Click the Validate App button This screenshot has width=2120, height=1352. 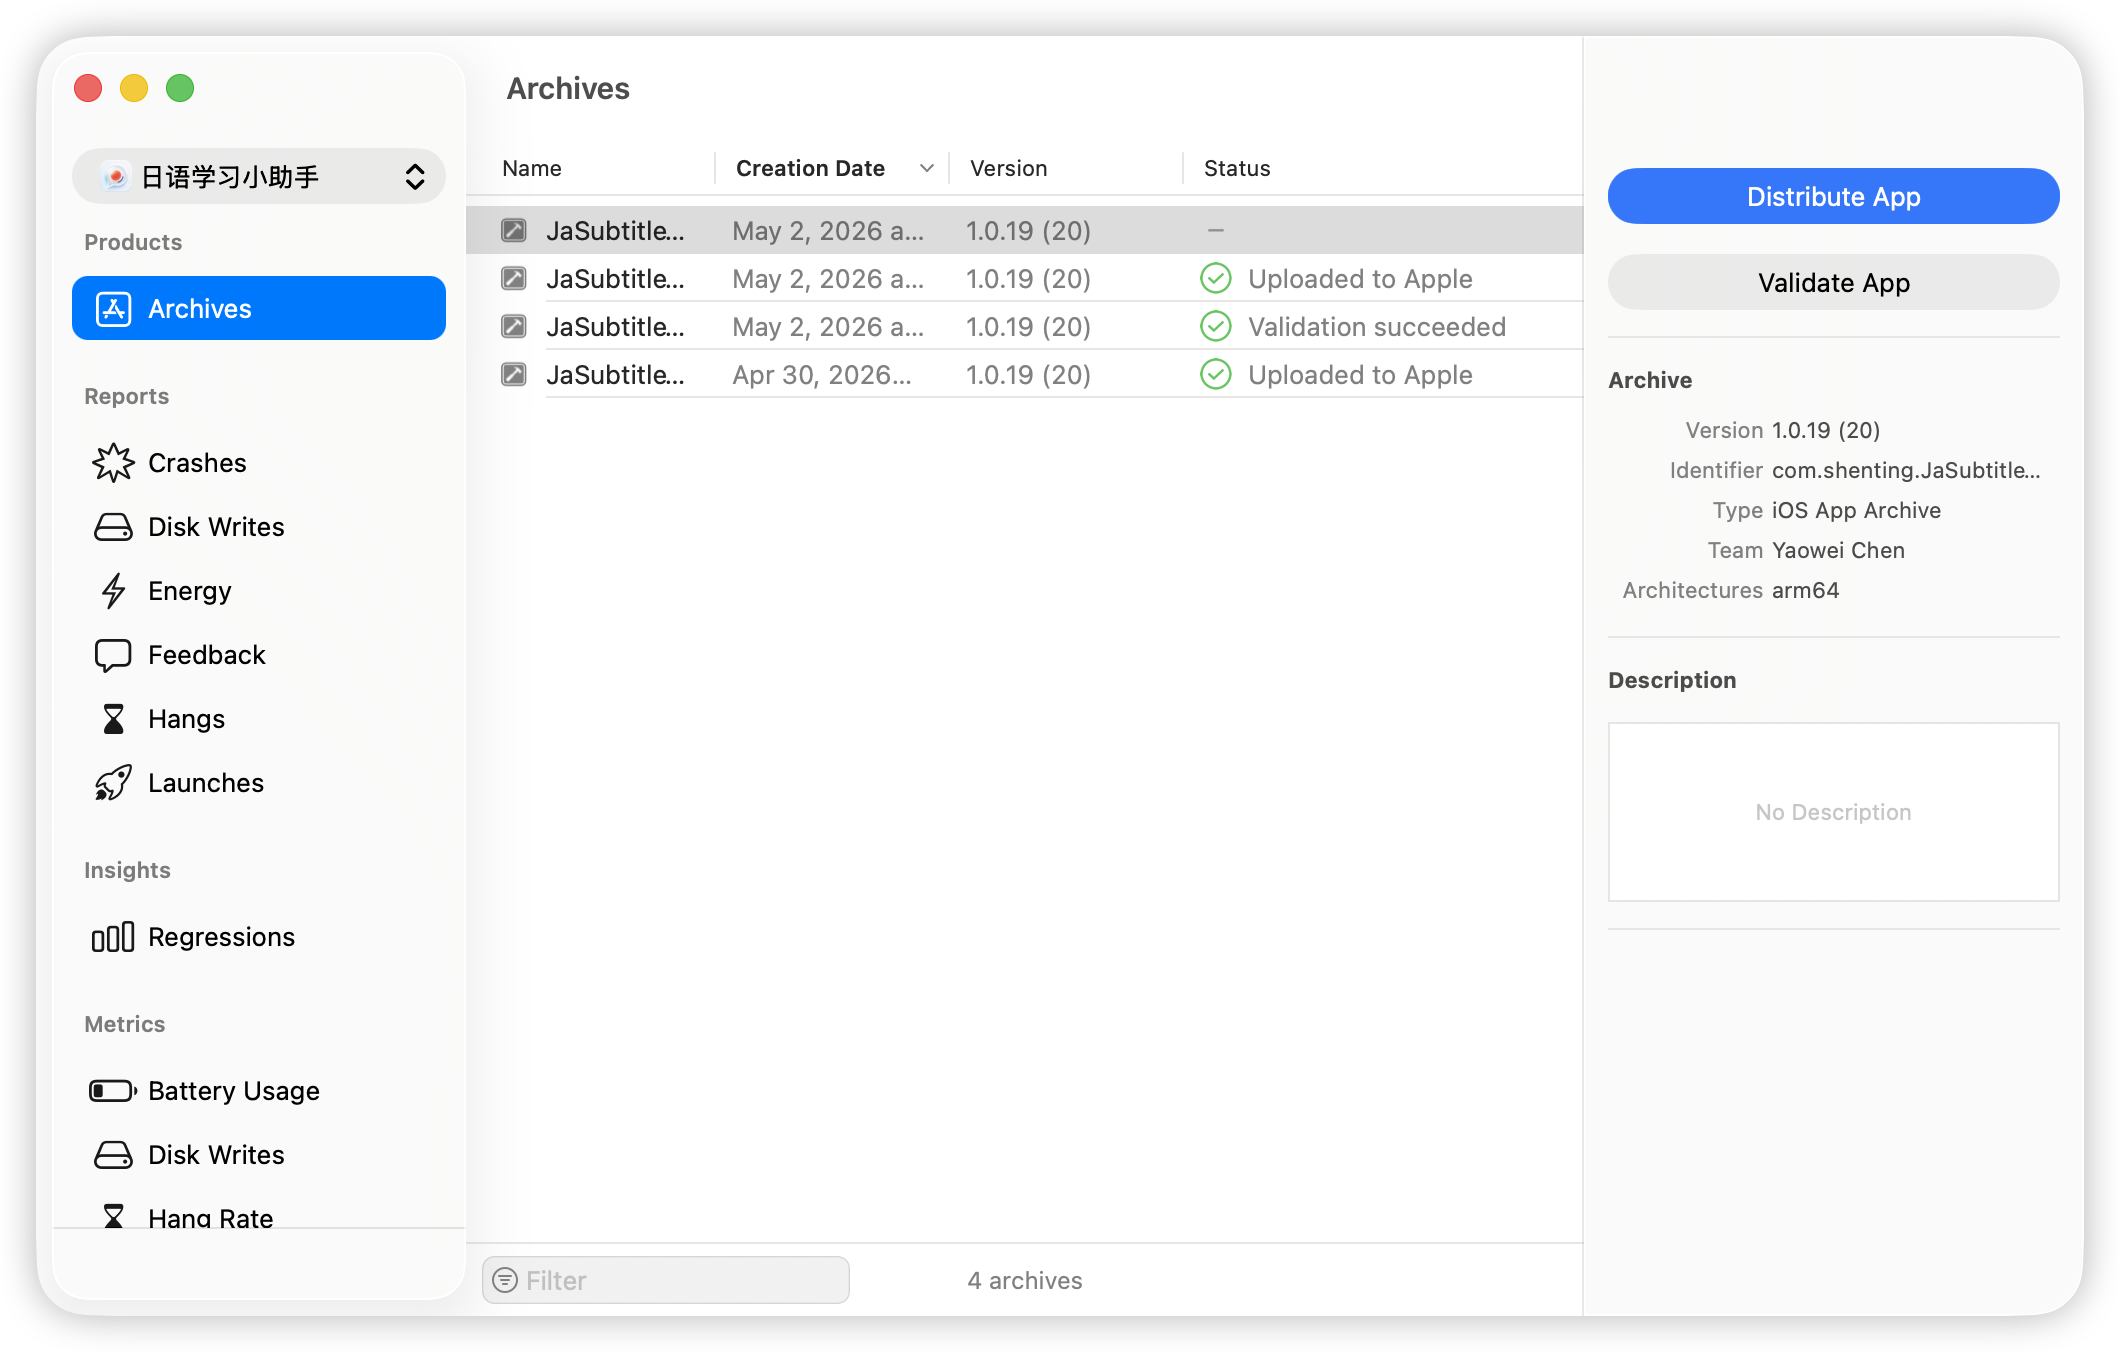coord(1833,282)
